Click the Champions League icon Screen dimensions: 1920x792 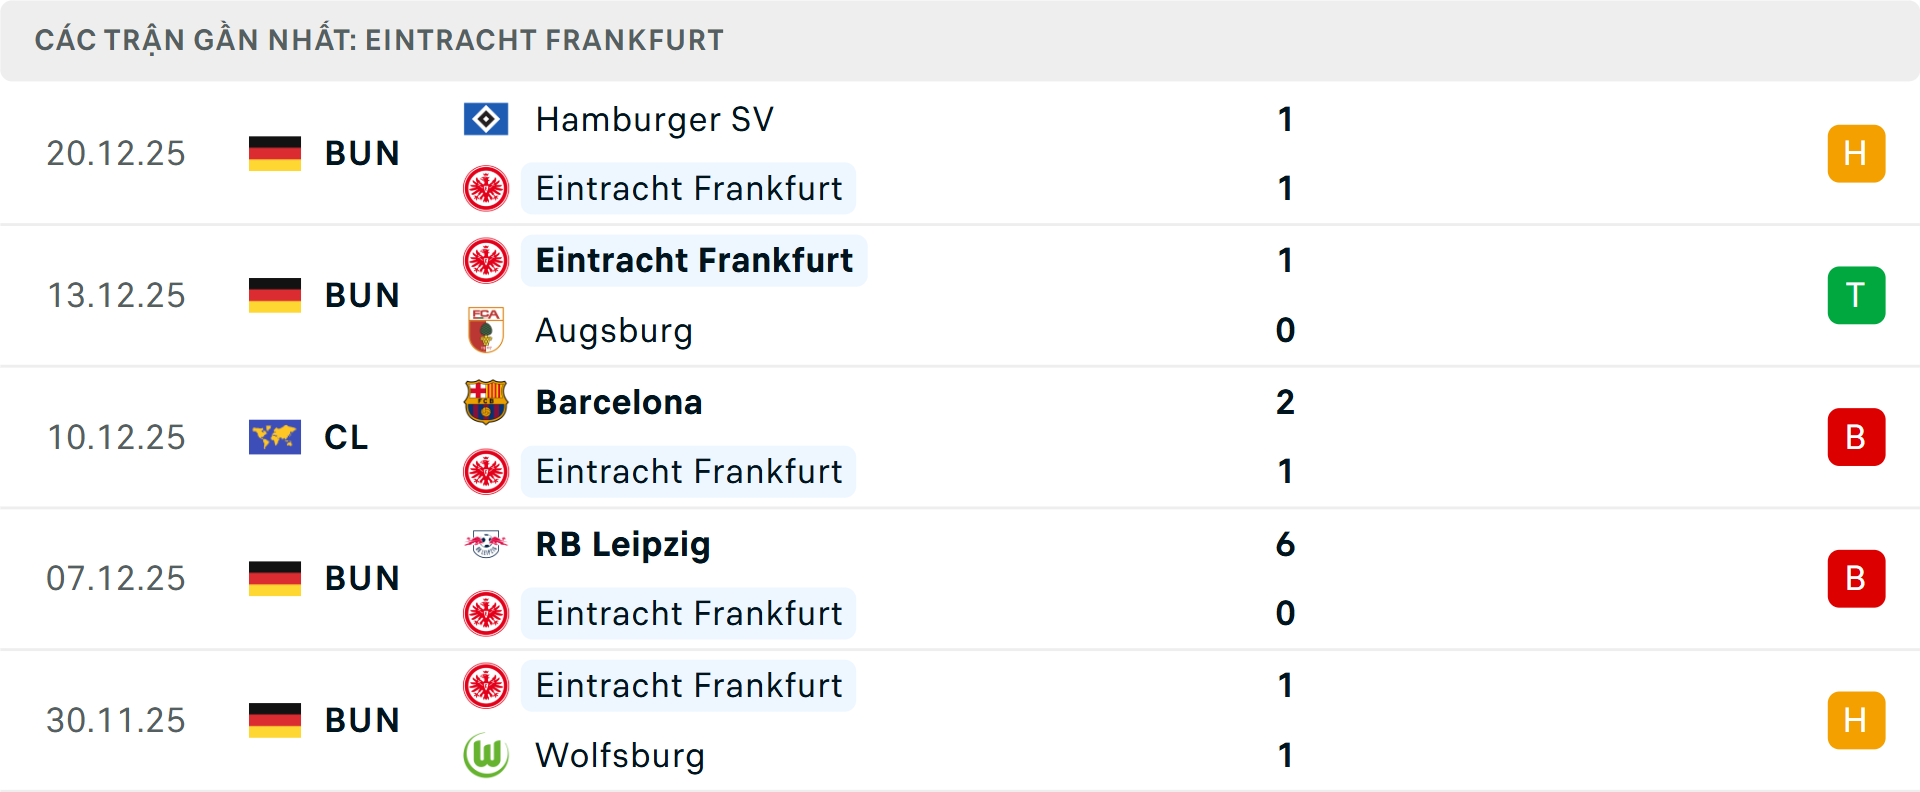(275, 437)
